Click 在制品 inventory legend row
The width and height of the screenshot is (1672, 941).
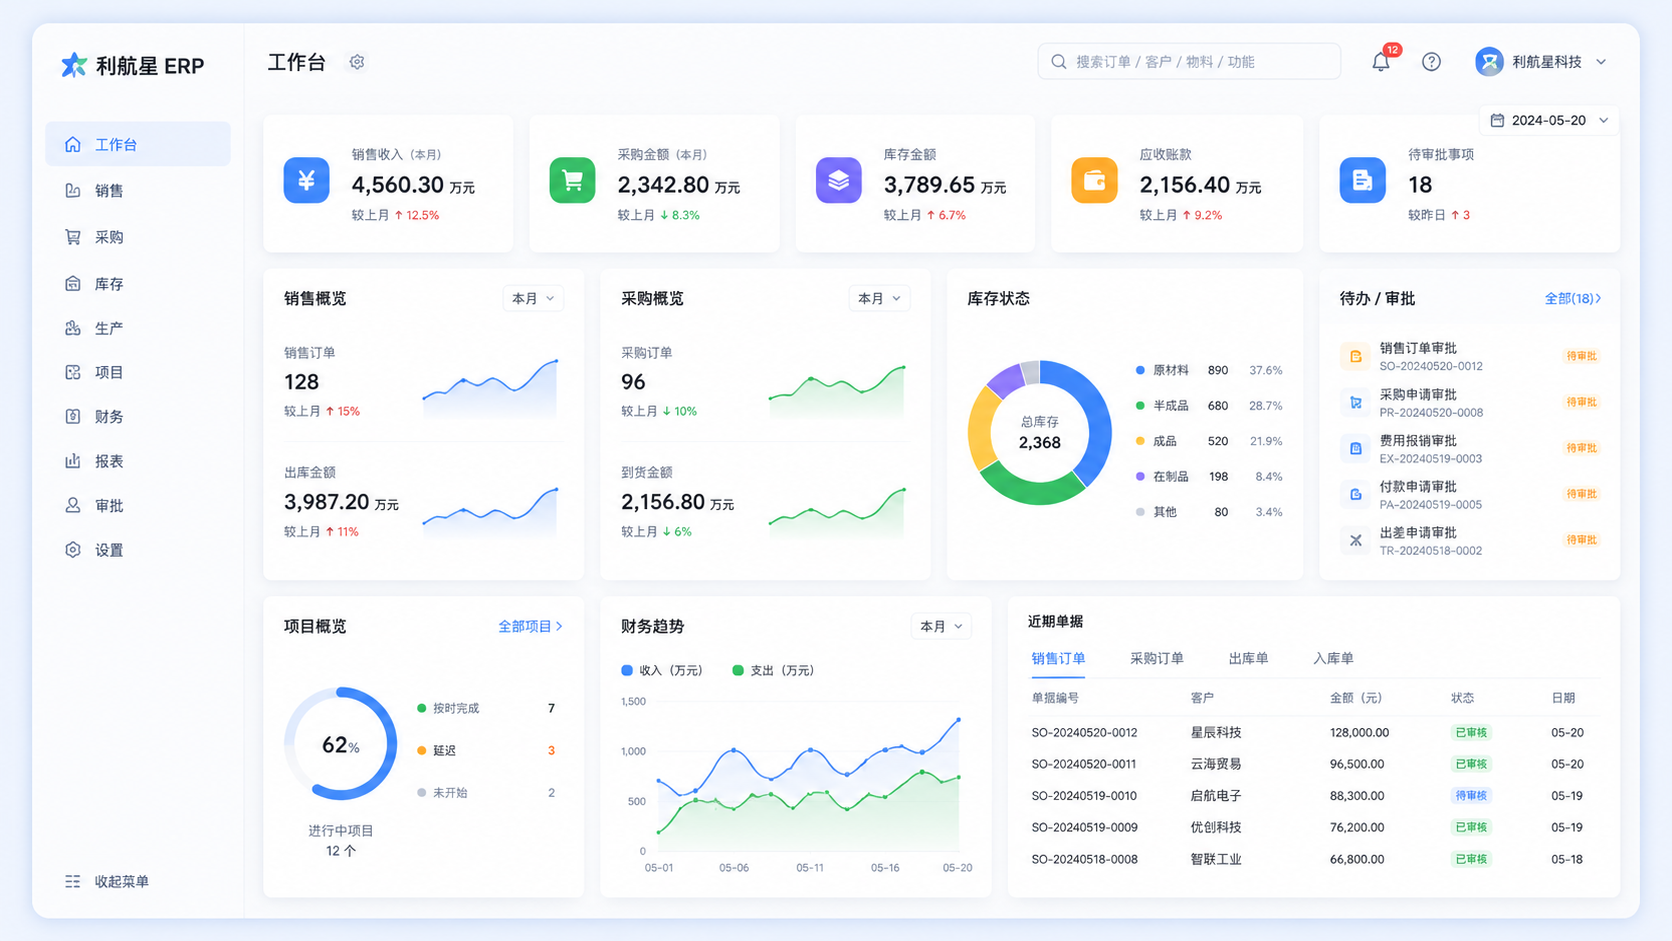pos(1209,476)
